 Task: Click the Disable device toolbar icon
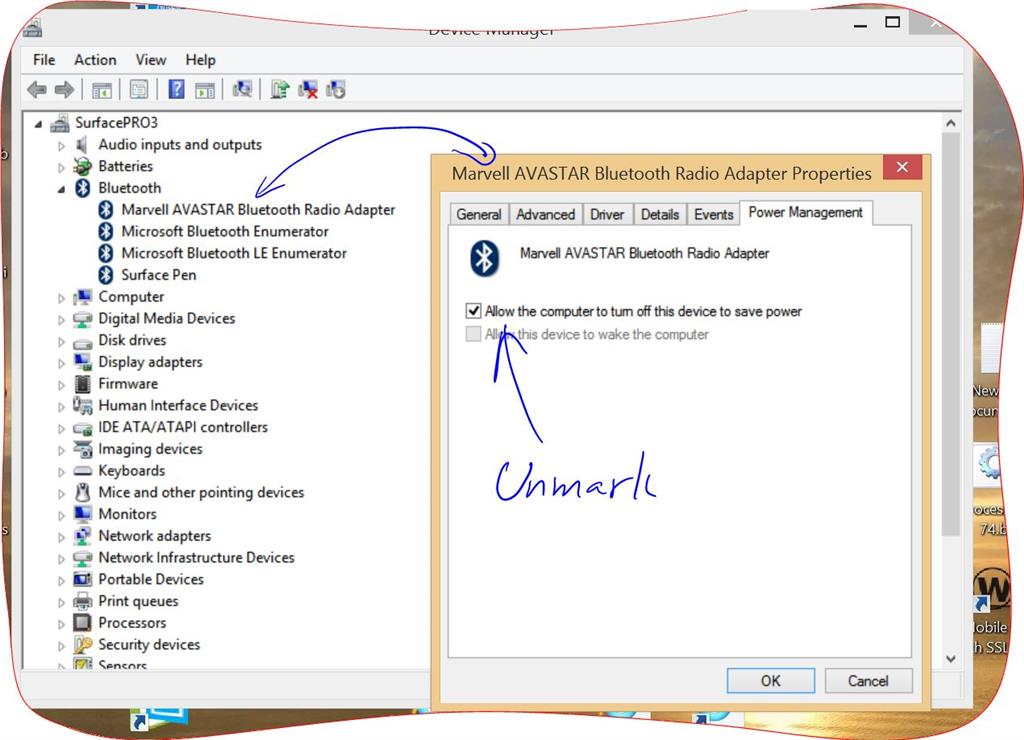(336, 89)
